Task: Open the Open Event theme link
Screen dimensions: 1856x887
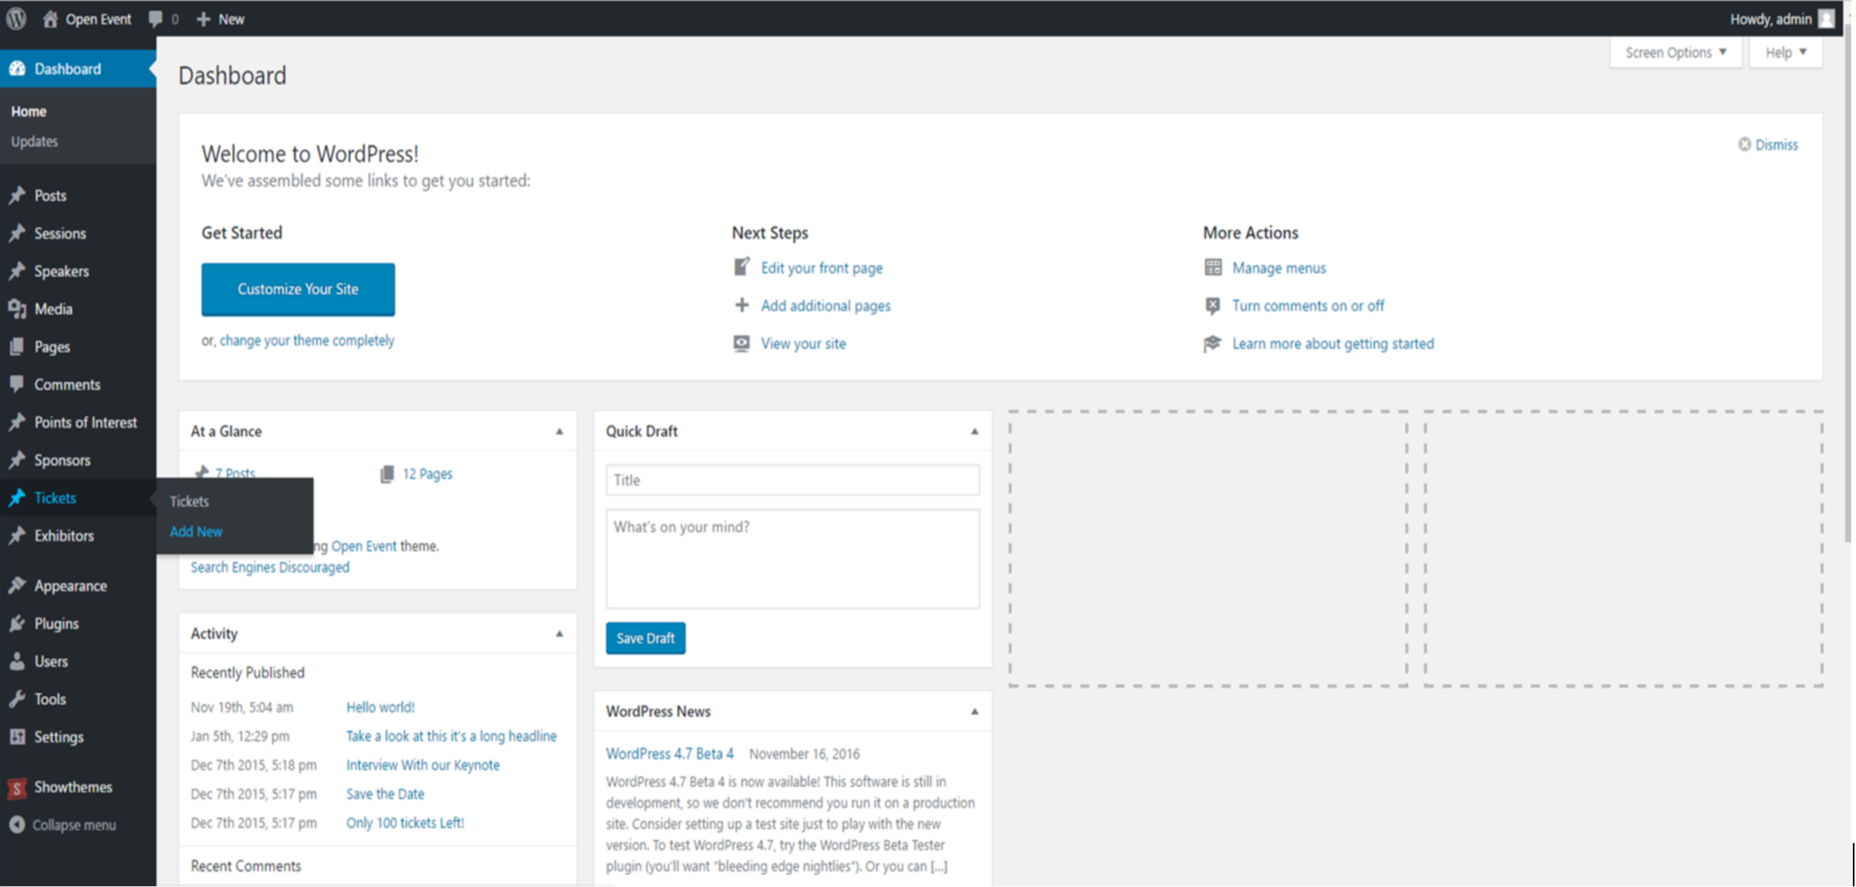Action: click(x=364, y=546)
